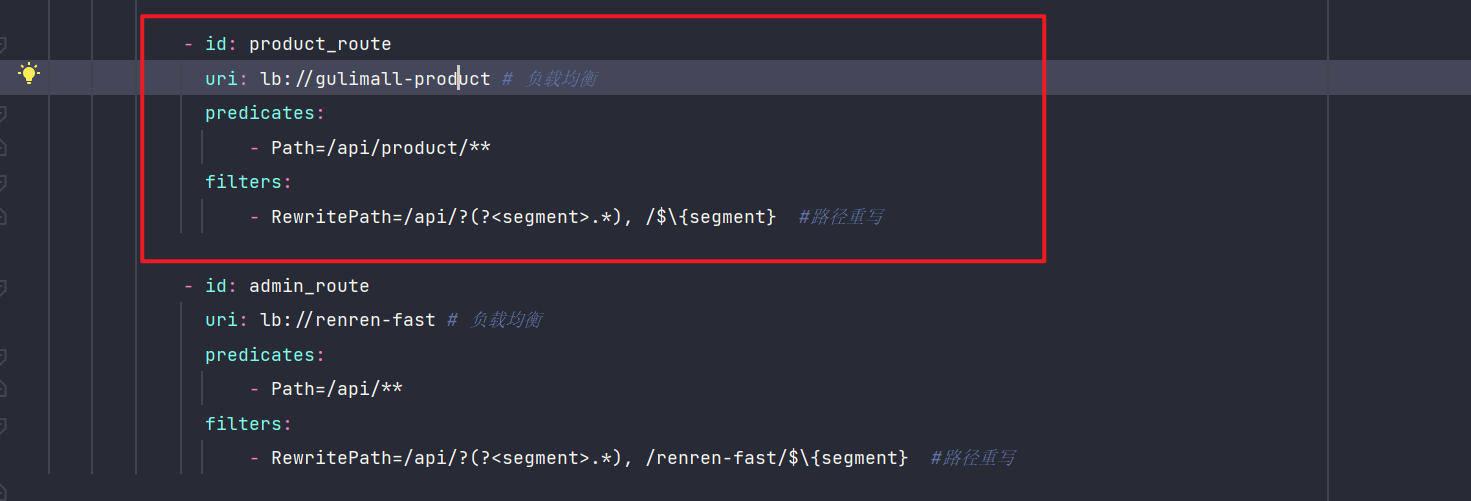This screenshot has height=501, width=1471.
Task: Toggle fold marker beside second filters line
Action: (2, 425)
